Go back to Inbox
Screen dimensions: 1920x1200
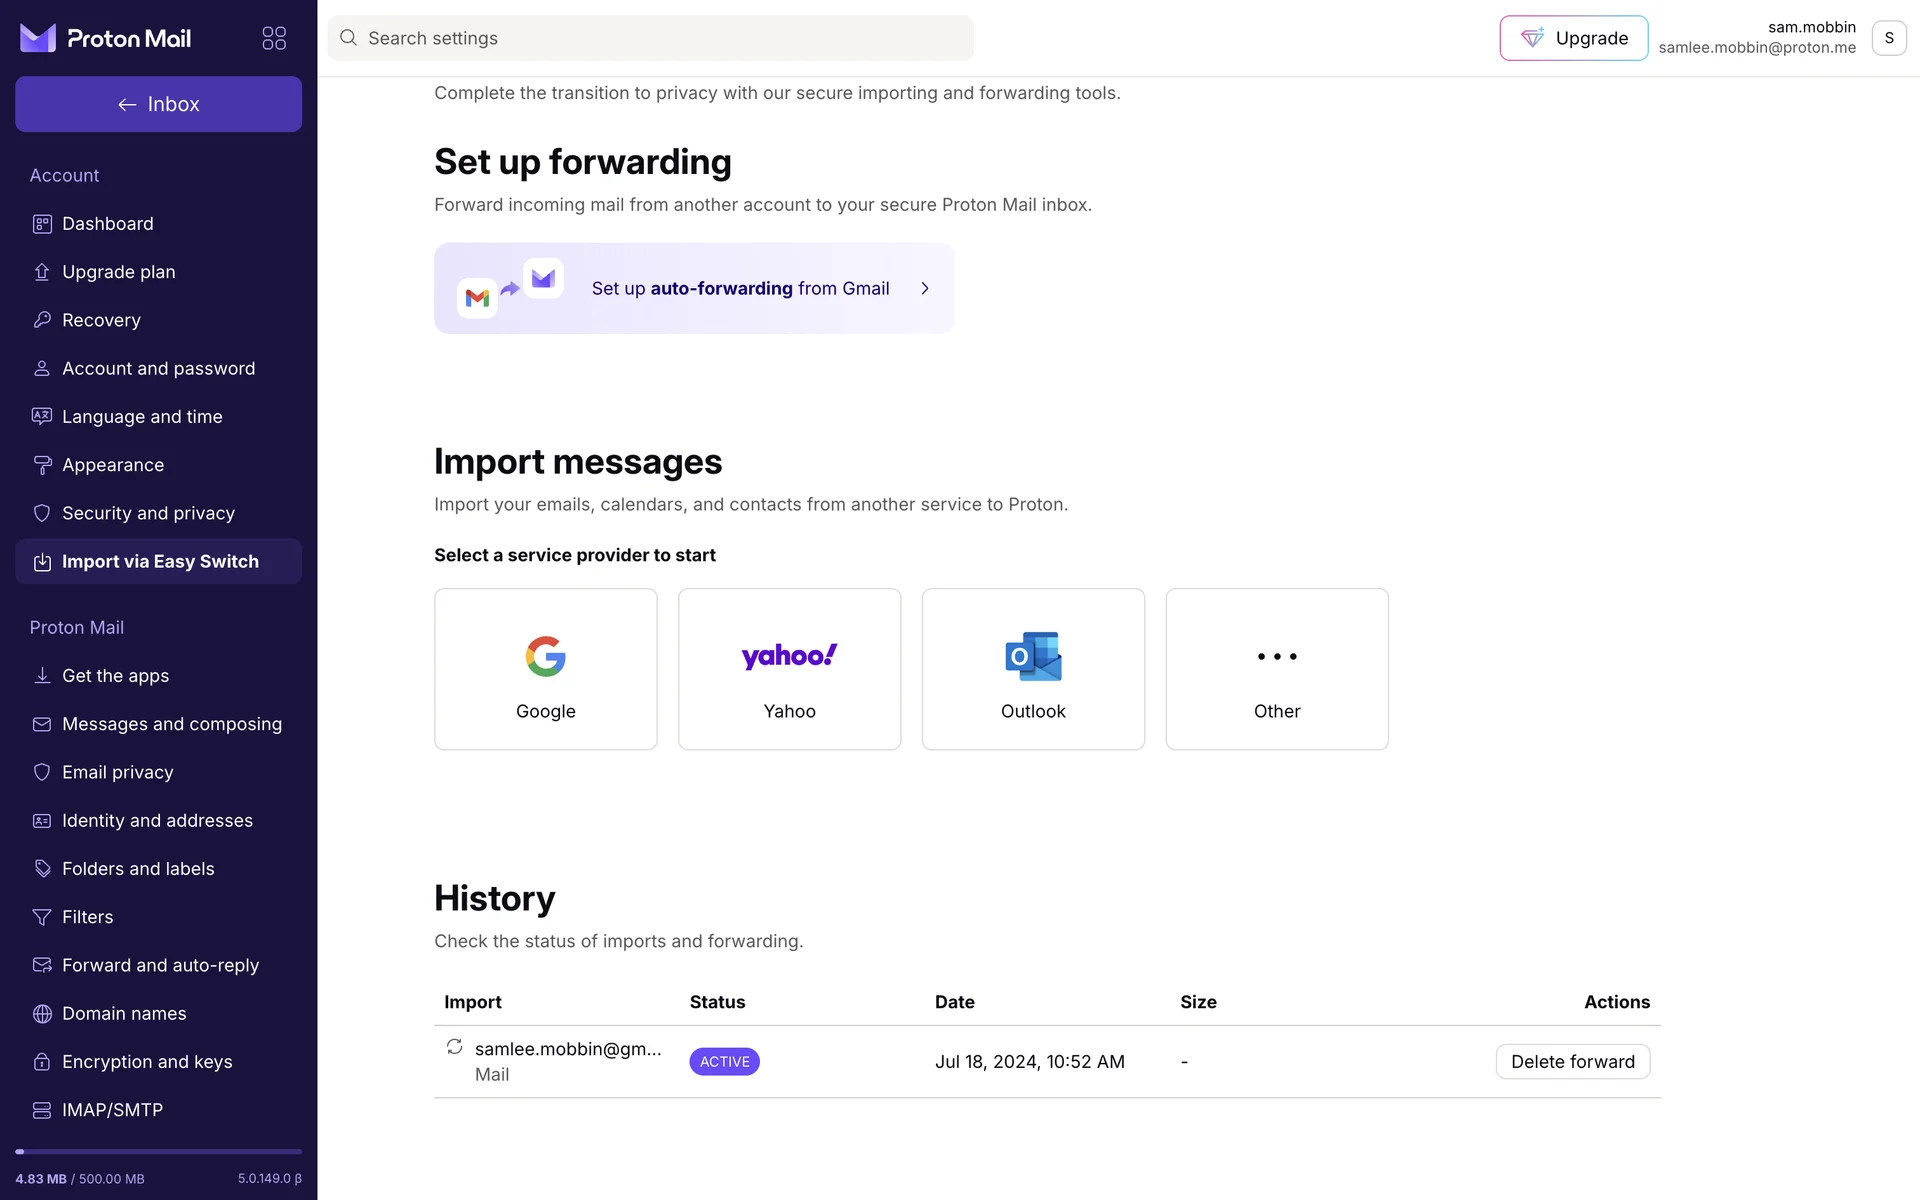[158, 104]
